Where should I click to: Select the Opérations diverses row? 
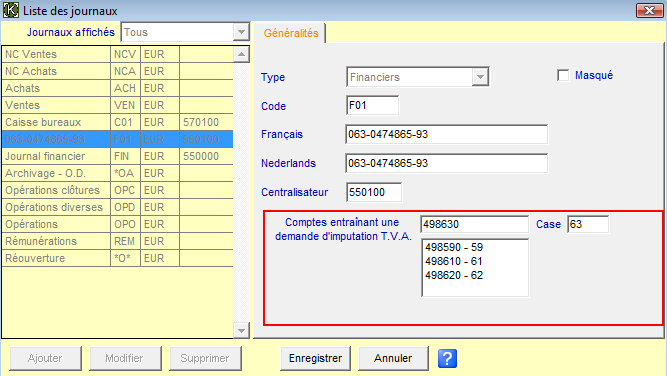(x=117, y=207)
